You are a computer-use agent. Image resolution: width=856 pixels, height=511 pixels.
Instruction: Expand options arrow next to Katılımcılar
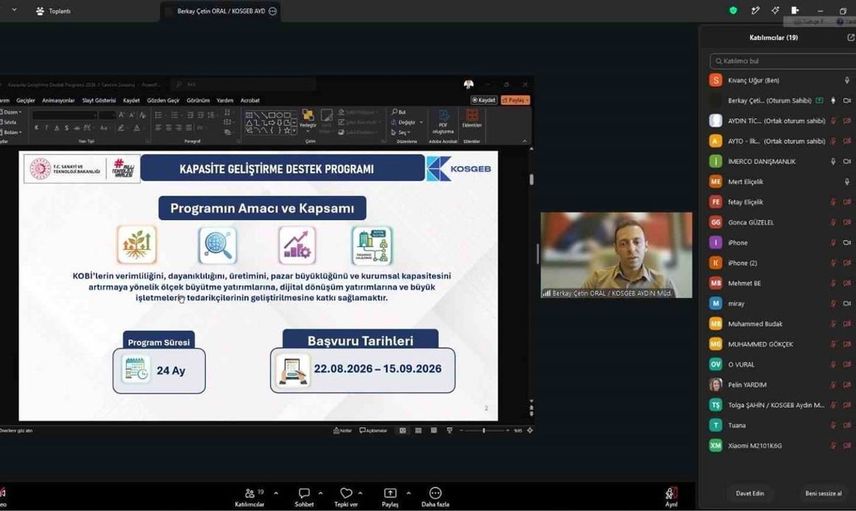[276, 493]
